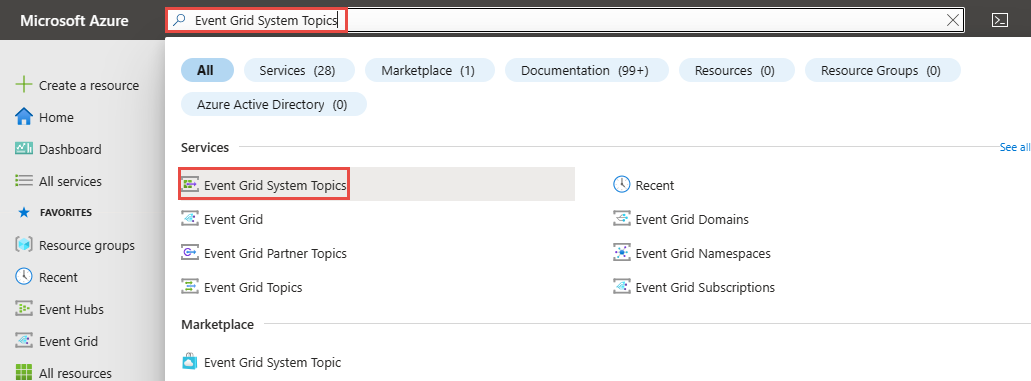Click the sidebar Event Grid icon

pyautogui.click(x=24, y=341)
